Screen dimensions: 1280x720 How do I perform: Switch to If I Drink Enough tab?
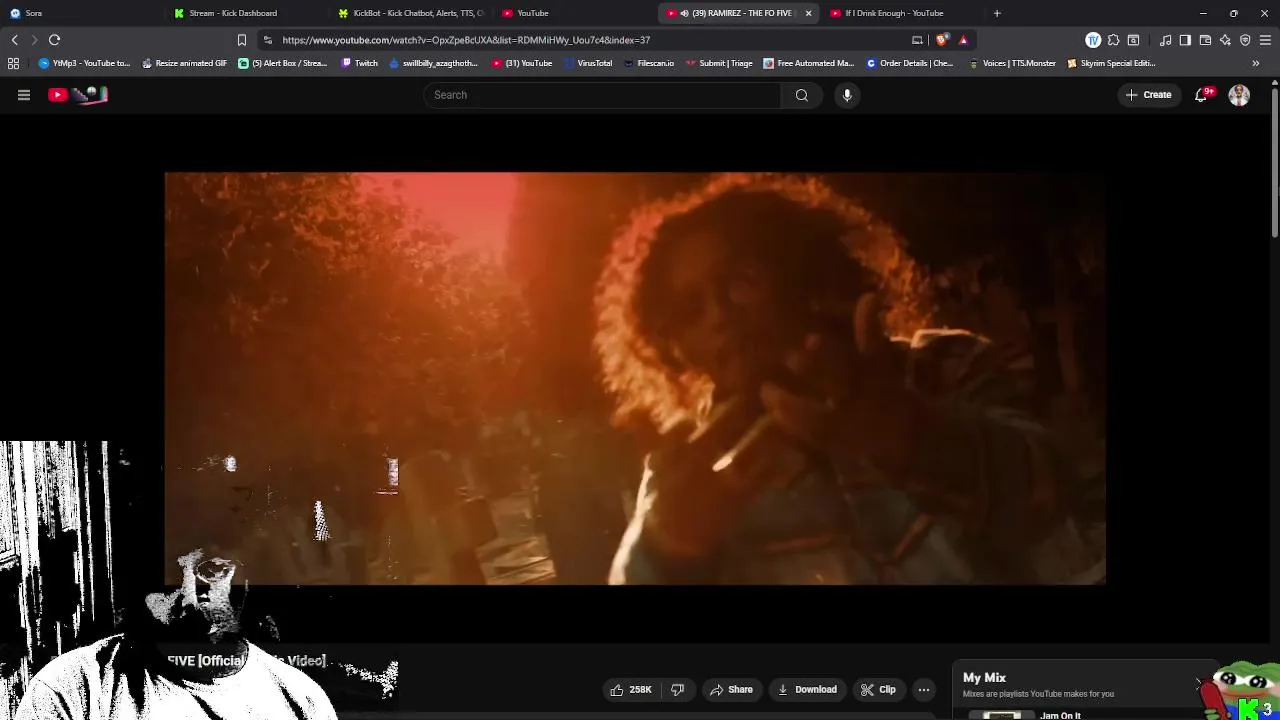(904, 13)
